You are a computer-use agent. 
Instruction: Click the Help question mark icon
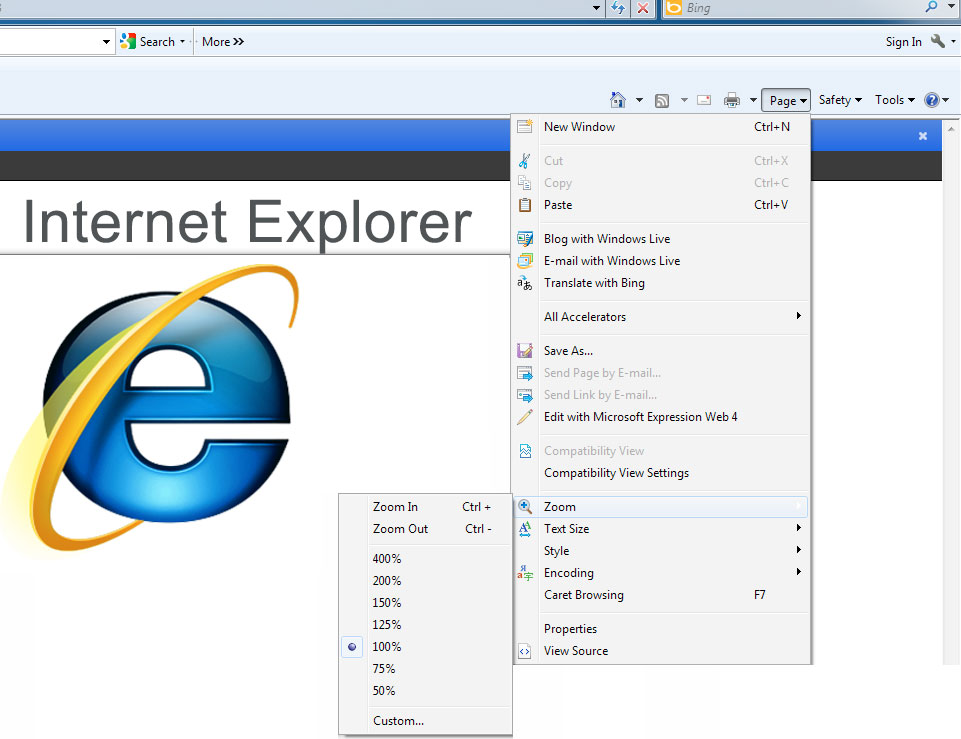[932, 100]
